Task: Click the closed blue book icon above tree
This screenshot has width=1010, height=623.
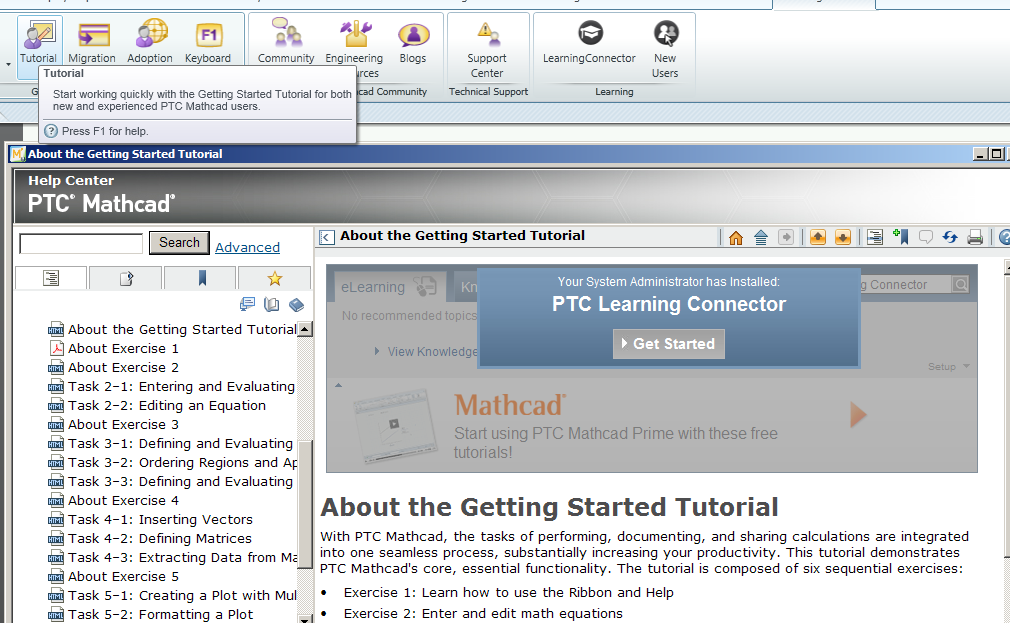Action: tap(296, 304)
